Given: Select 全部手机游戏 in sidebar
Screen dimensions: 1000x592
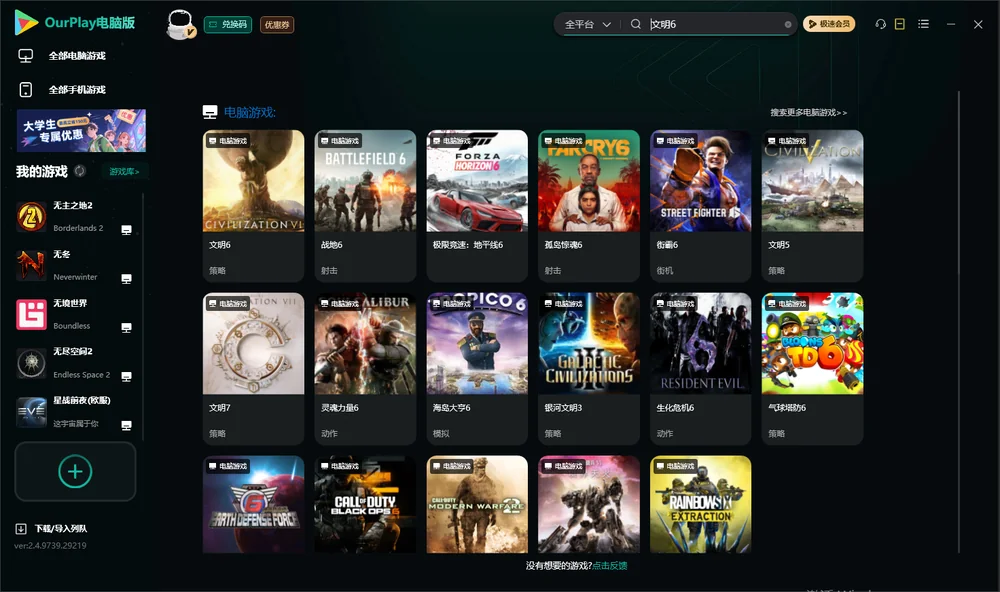Looking at the screenshot, I should 77,90.
